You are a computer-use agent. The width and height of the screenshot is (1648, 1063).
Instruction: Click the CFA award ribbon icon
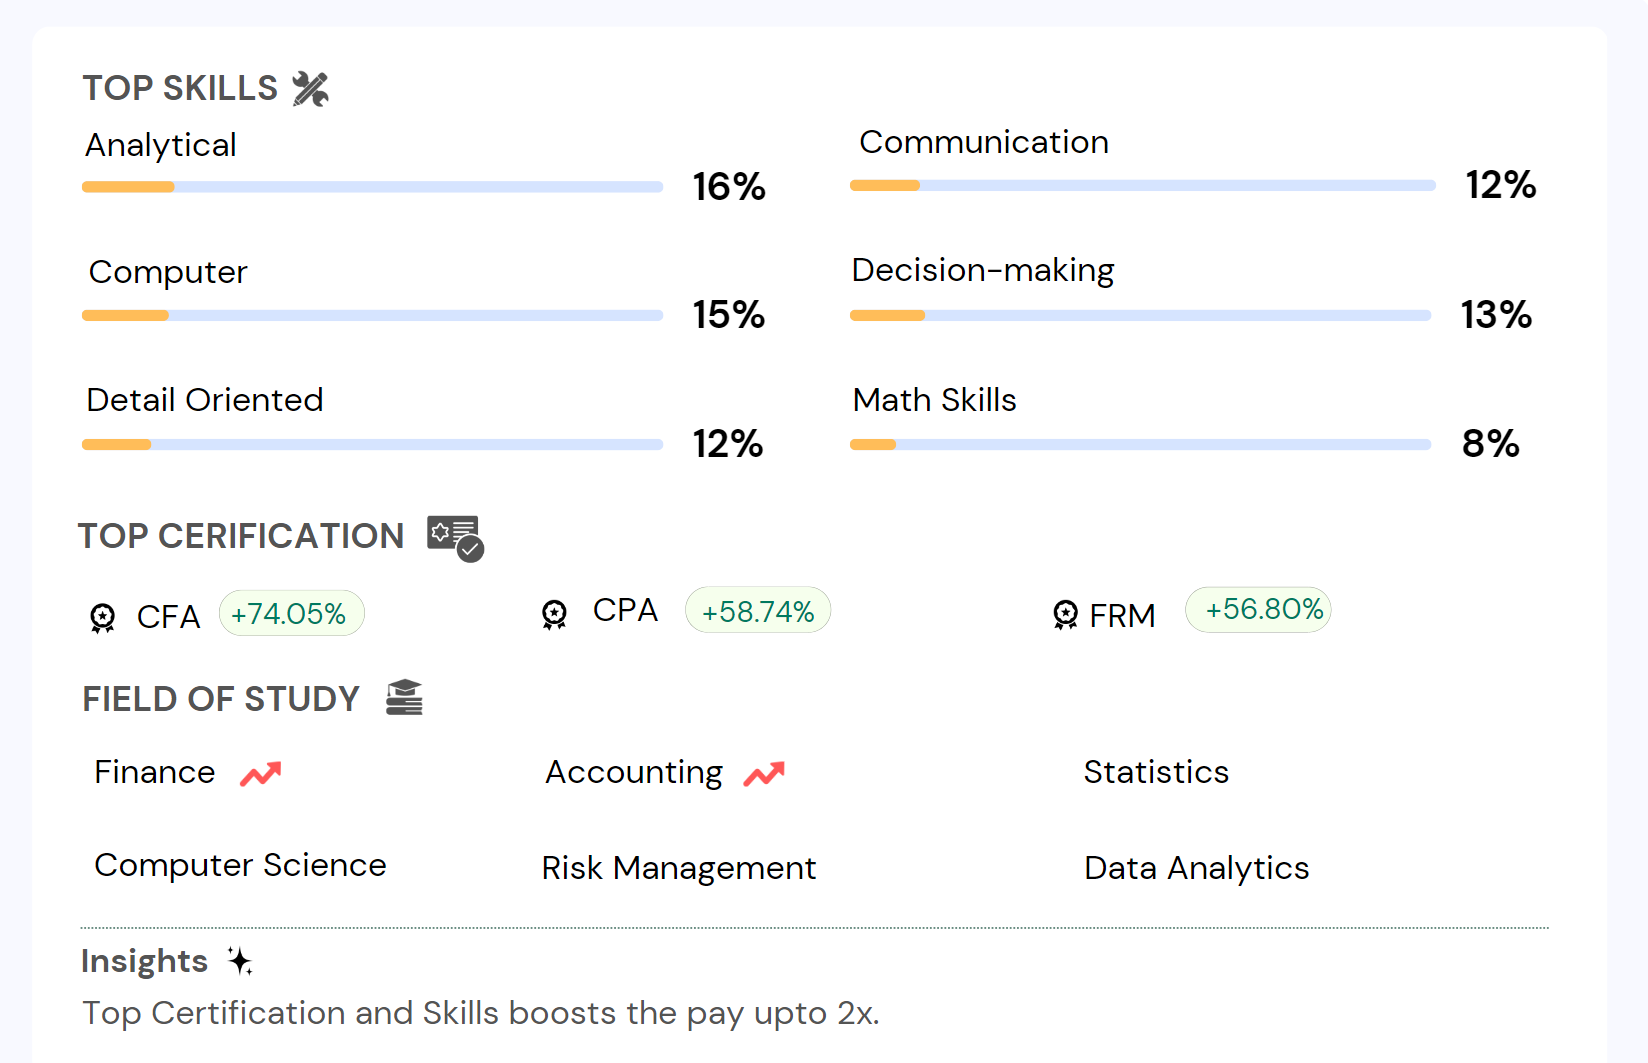[x=102, y=618]
